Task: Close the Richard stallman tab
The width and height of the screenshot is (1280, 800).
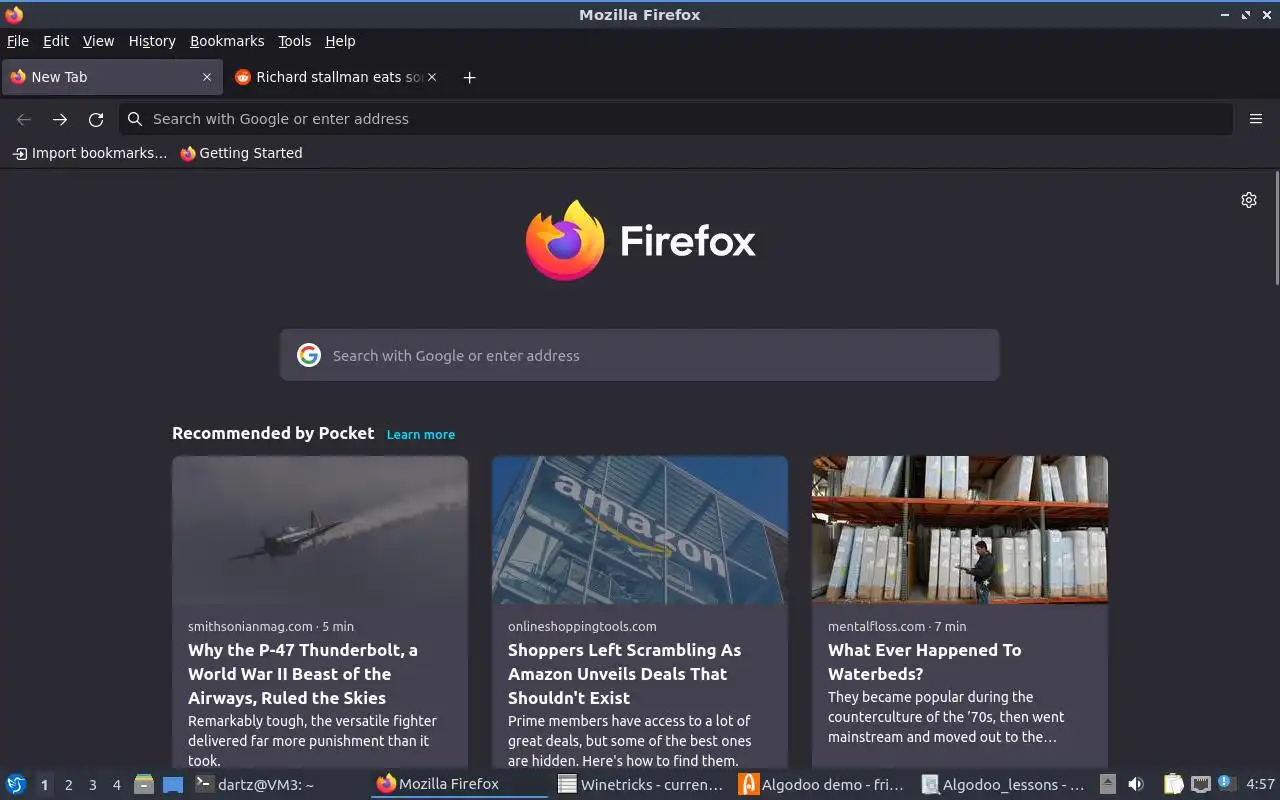Action: 432,77
